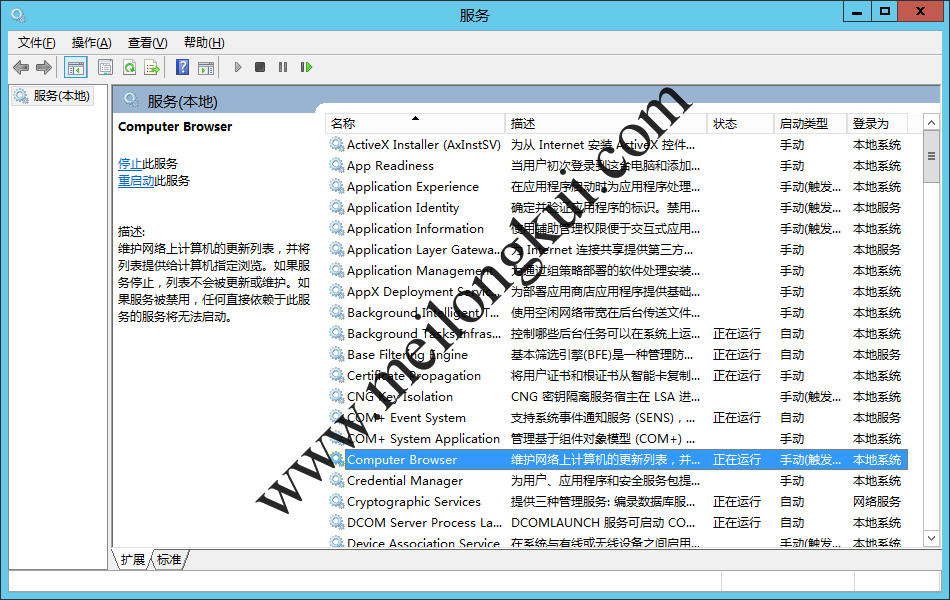The width and height of the screenshot is (950, 600).
Task: Click the services icon in title bar
Action: coord(18,15)
